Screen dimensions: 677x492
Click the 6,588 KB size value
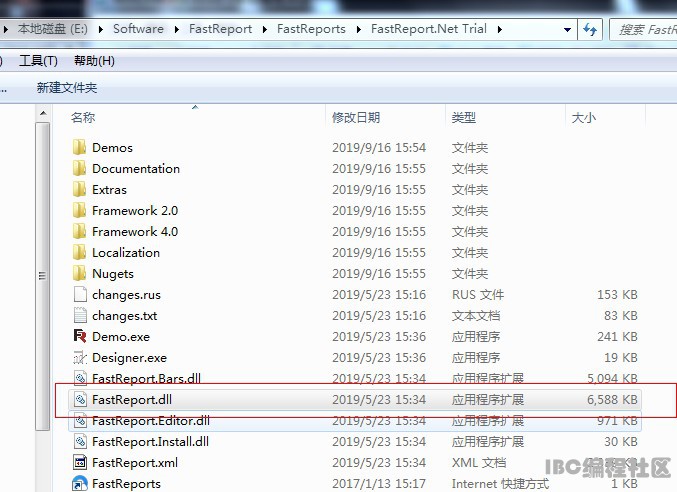(612, 400)
